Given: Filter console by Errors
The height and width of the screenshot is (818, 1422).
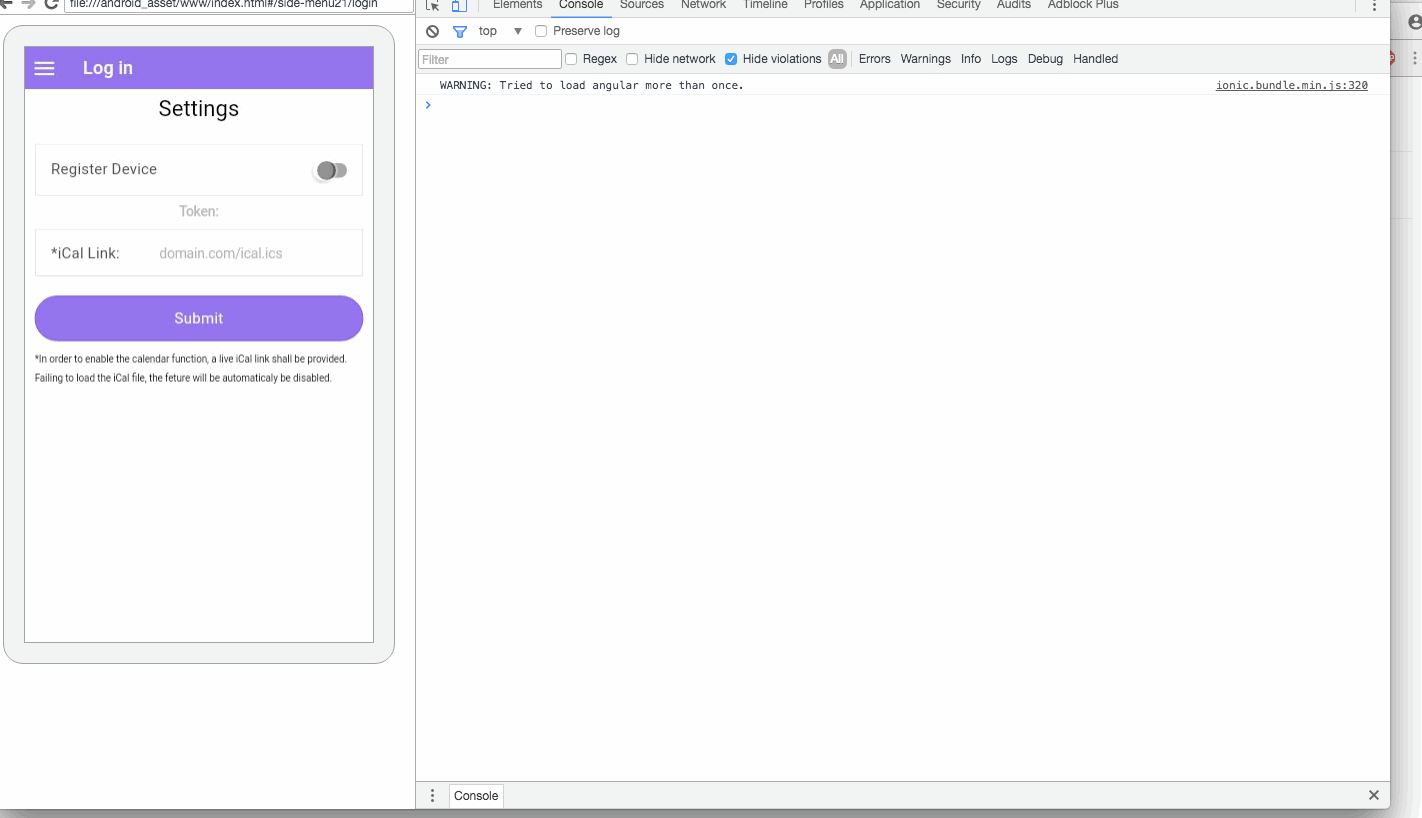Looking at the screenshot, I should pyautogui.click(x=874, y=59).
